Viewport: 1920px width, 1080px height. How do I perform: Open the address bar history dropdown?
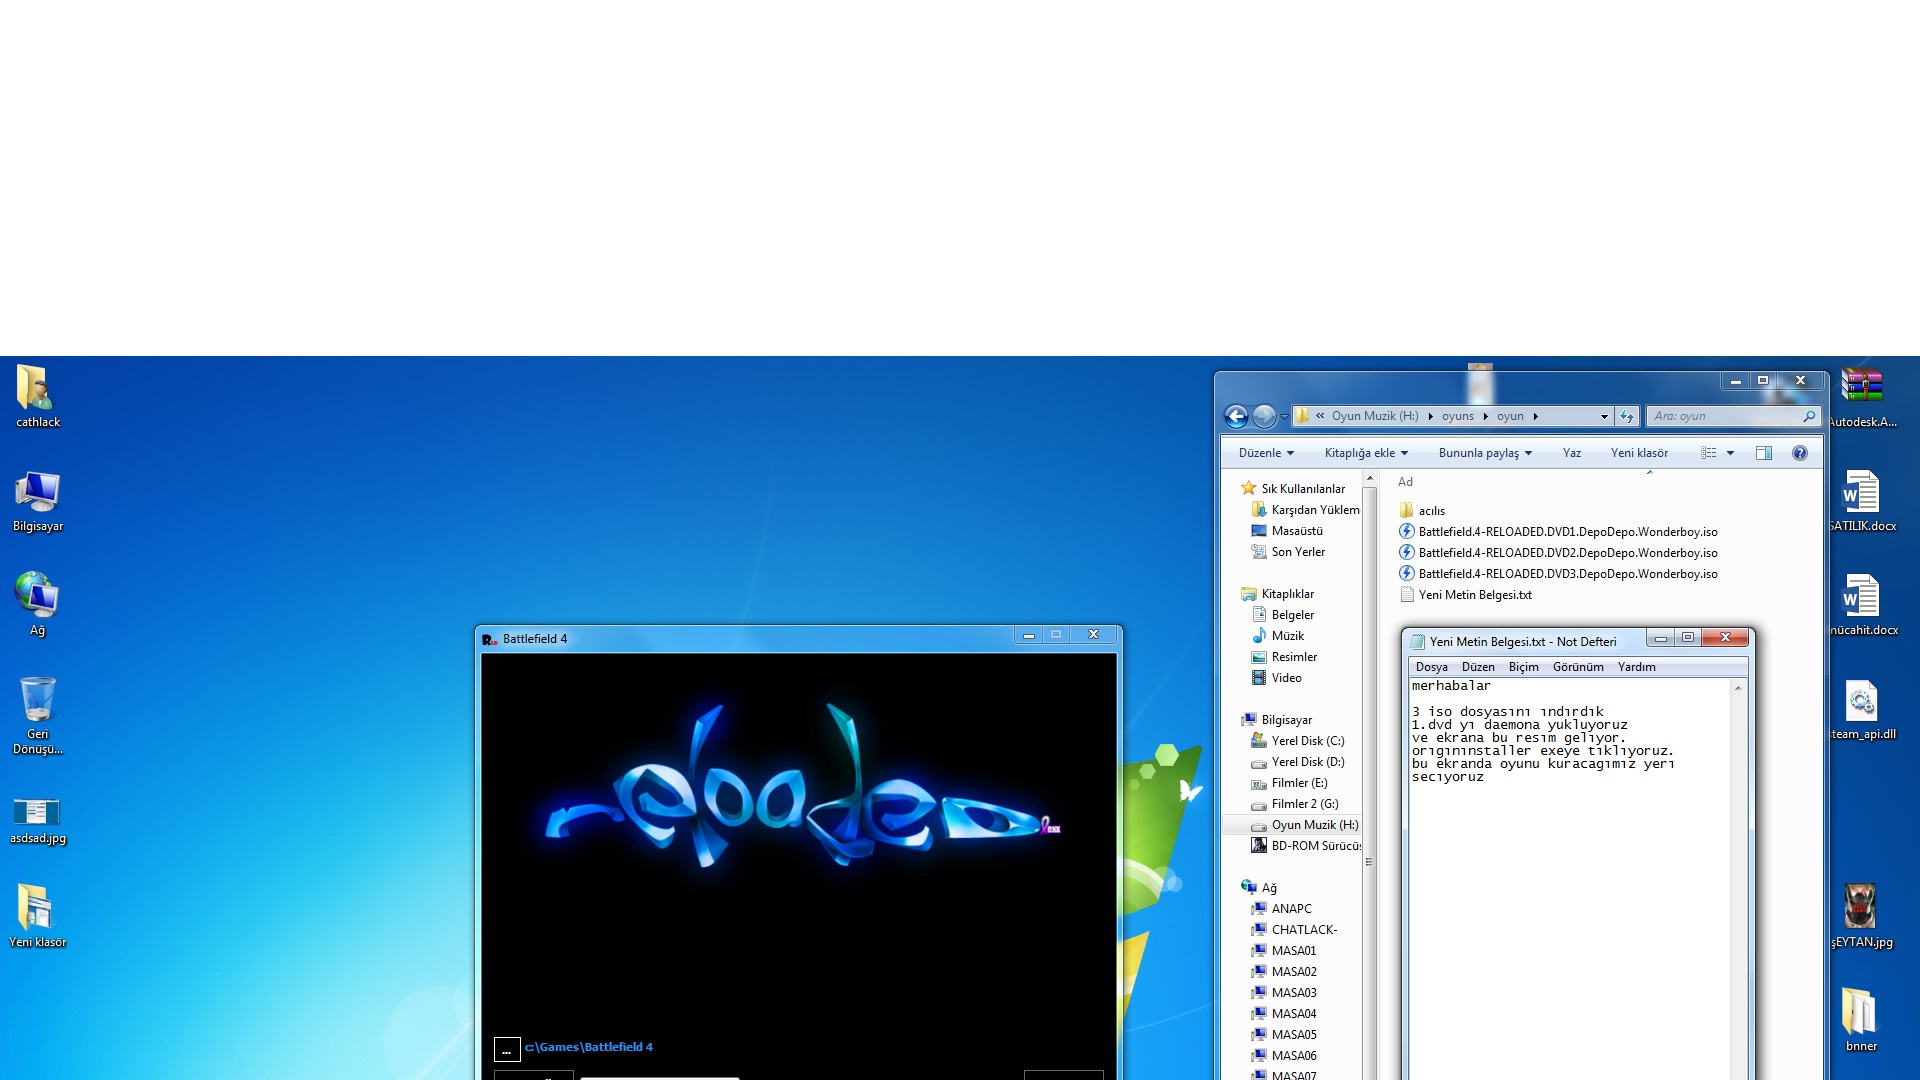[x=1604, y=416]
